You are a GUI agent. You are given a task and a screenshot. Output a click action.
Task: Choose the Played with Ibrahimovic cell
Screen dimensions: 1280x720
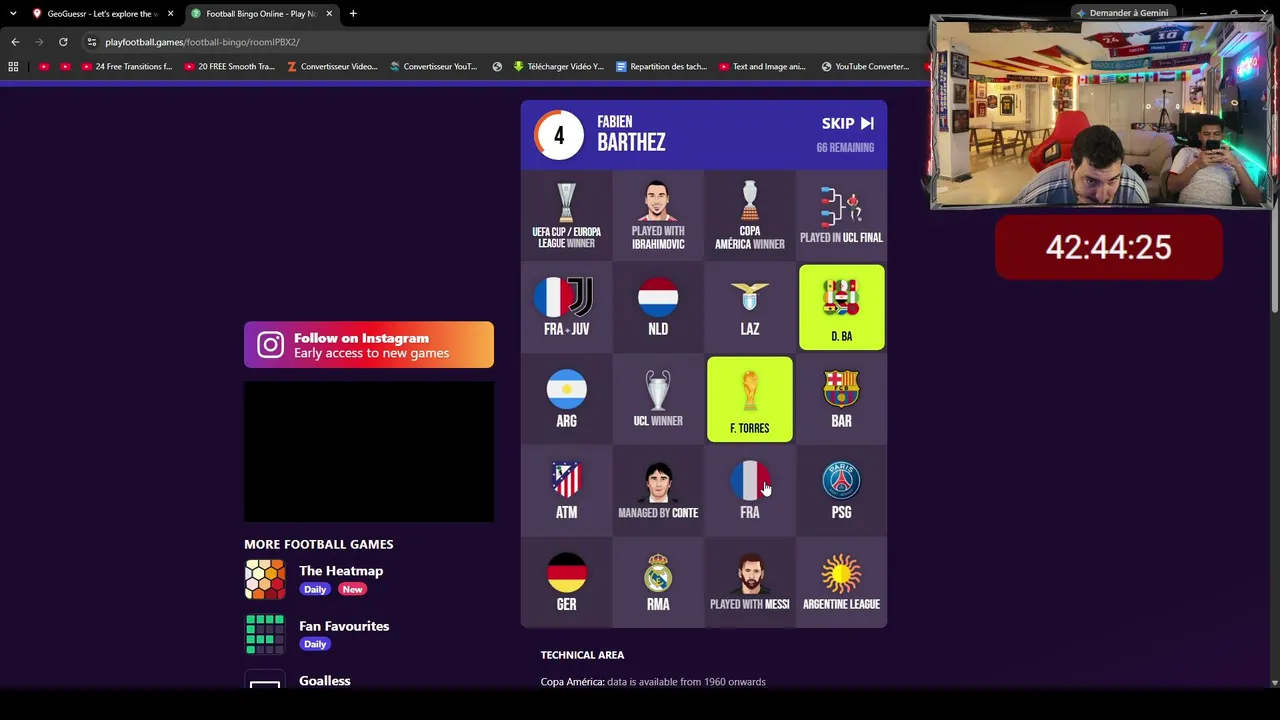[x=658, y=216]
